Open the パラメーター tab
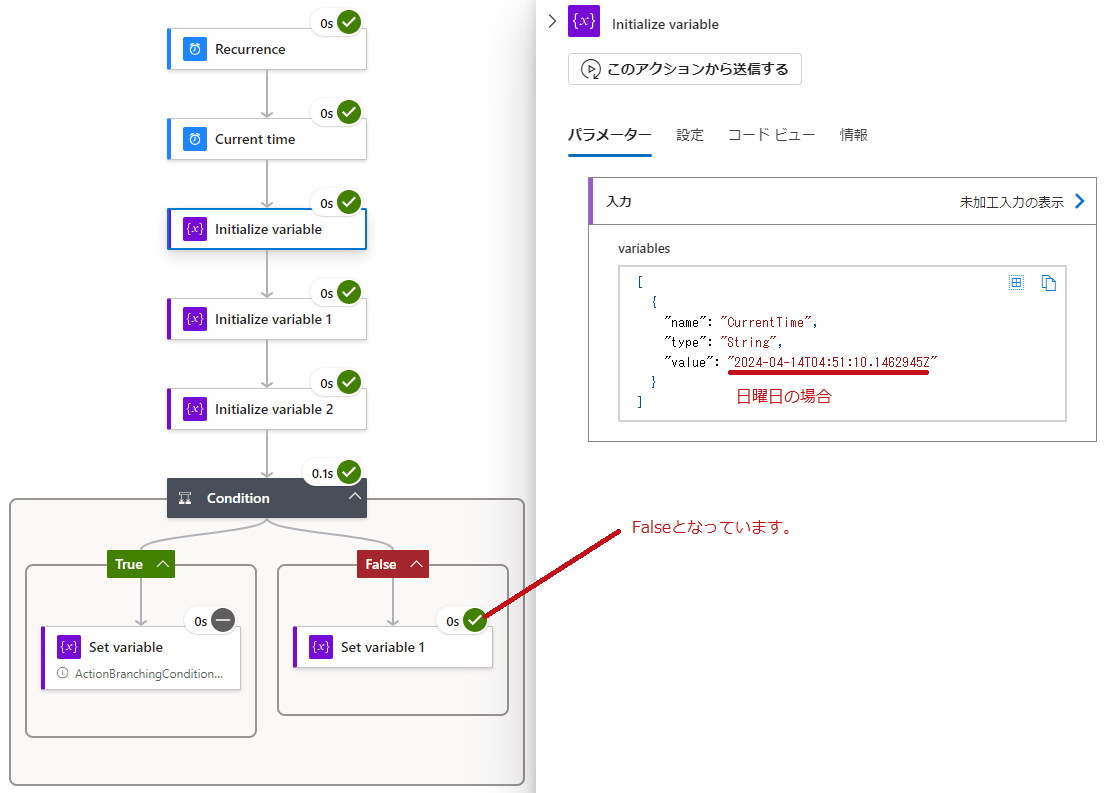 (x=610, y=134)
